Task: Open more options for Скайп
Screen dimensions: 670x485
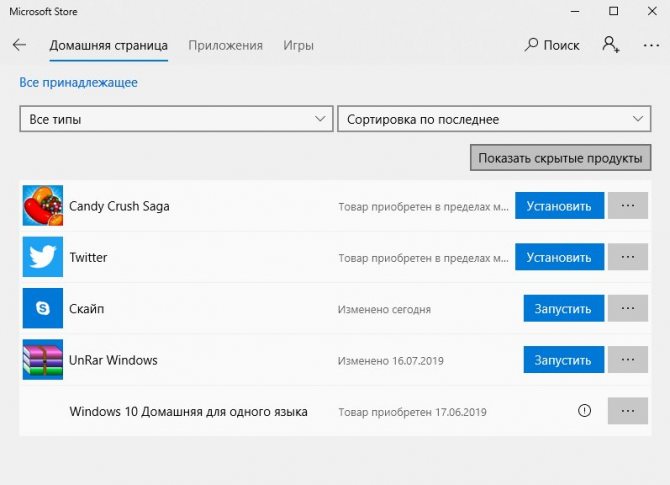Action: (x=628, y=308)
